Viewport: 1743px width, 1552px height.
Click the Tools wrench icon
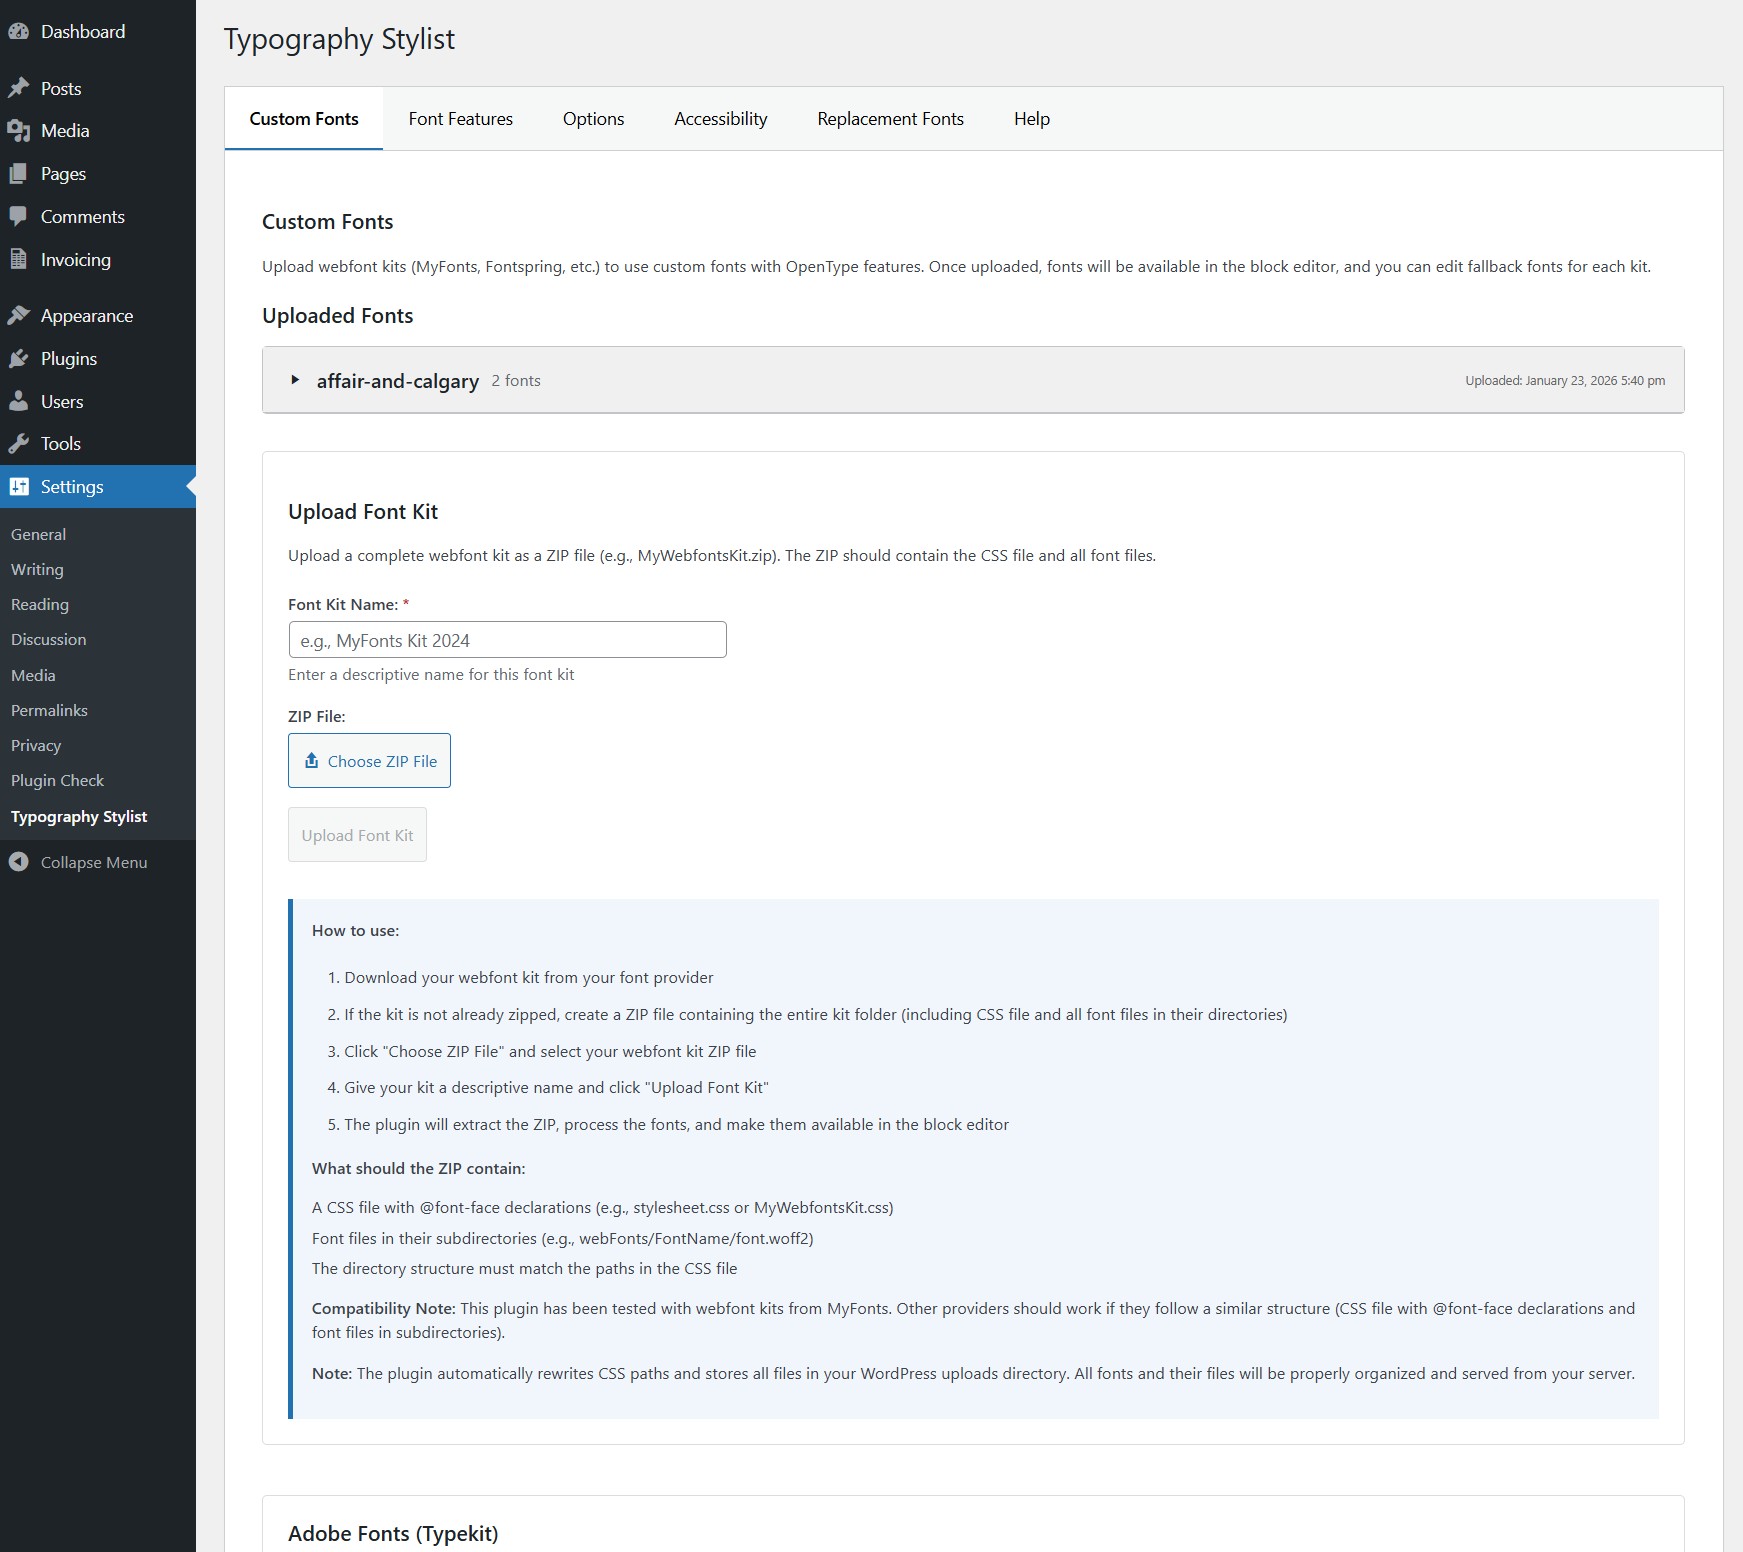18,444
